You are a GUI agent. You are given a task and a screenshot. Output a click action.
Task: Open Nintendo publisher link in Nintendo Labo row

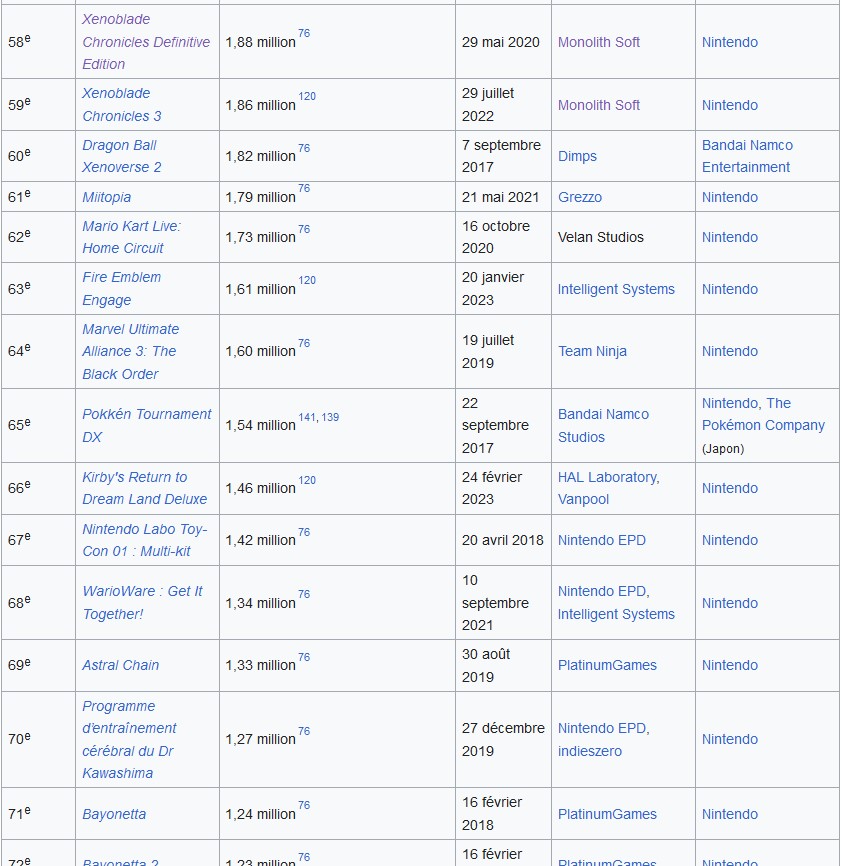[x=730, y=540]
